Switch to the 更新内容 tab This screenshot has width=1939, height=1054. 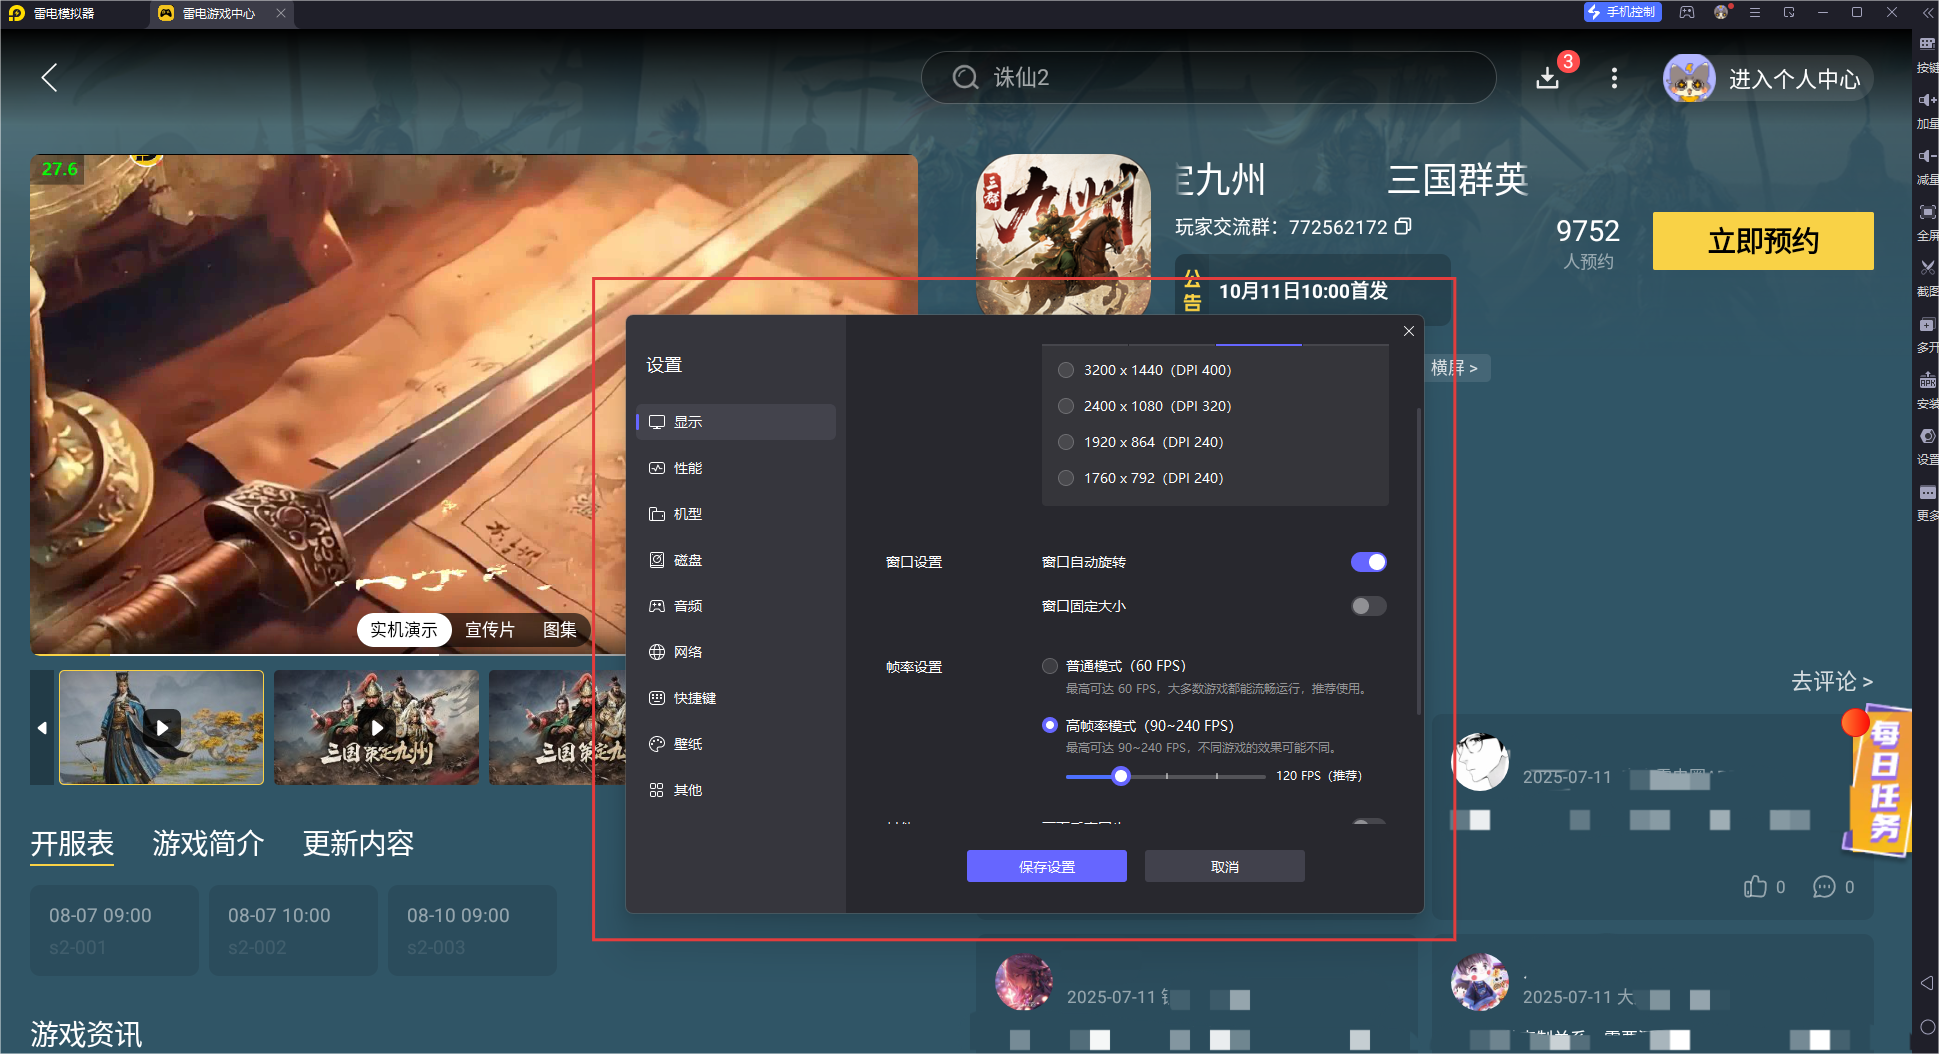pos(358,844)
